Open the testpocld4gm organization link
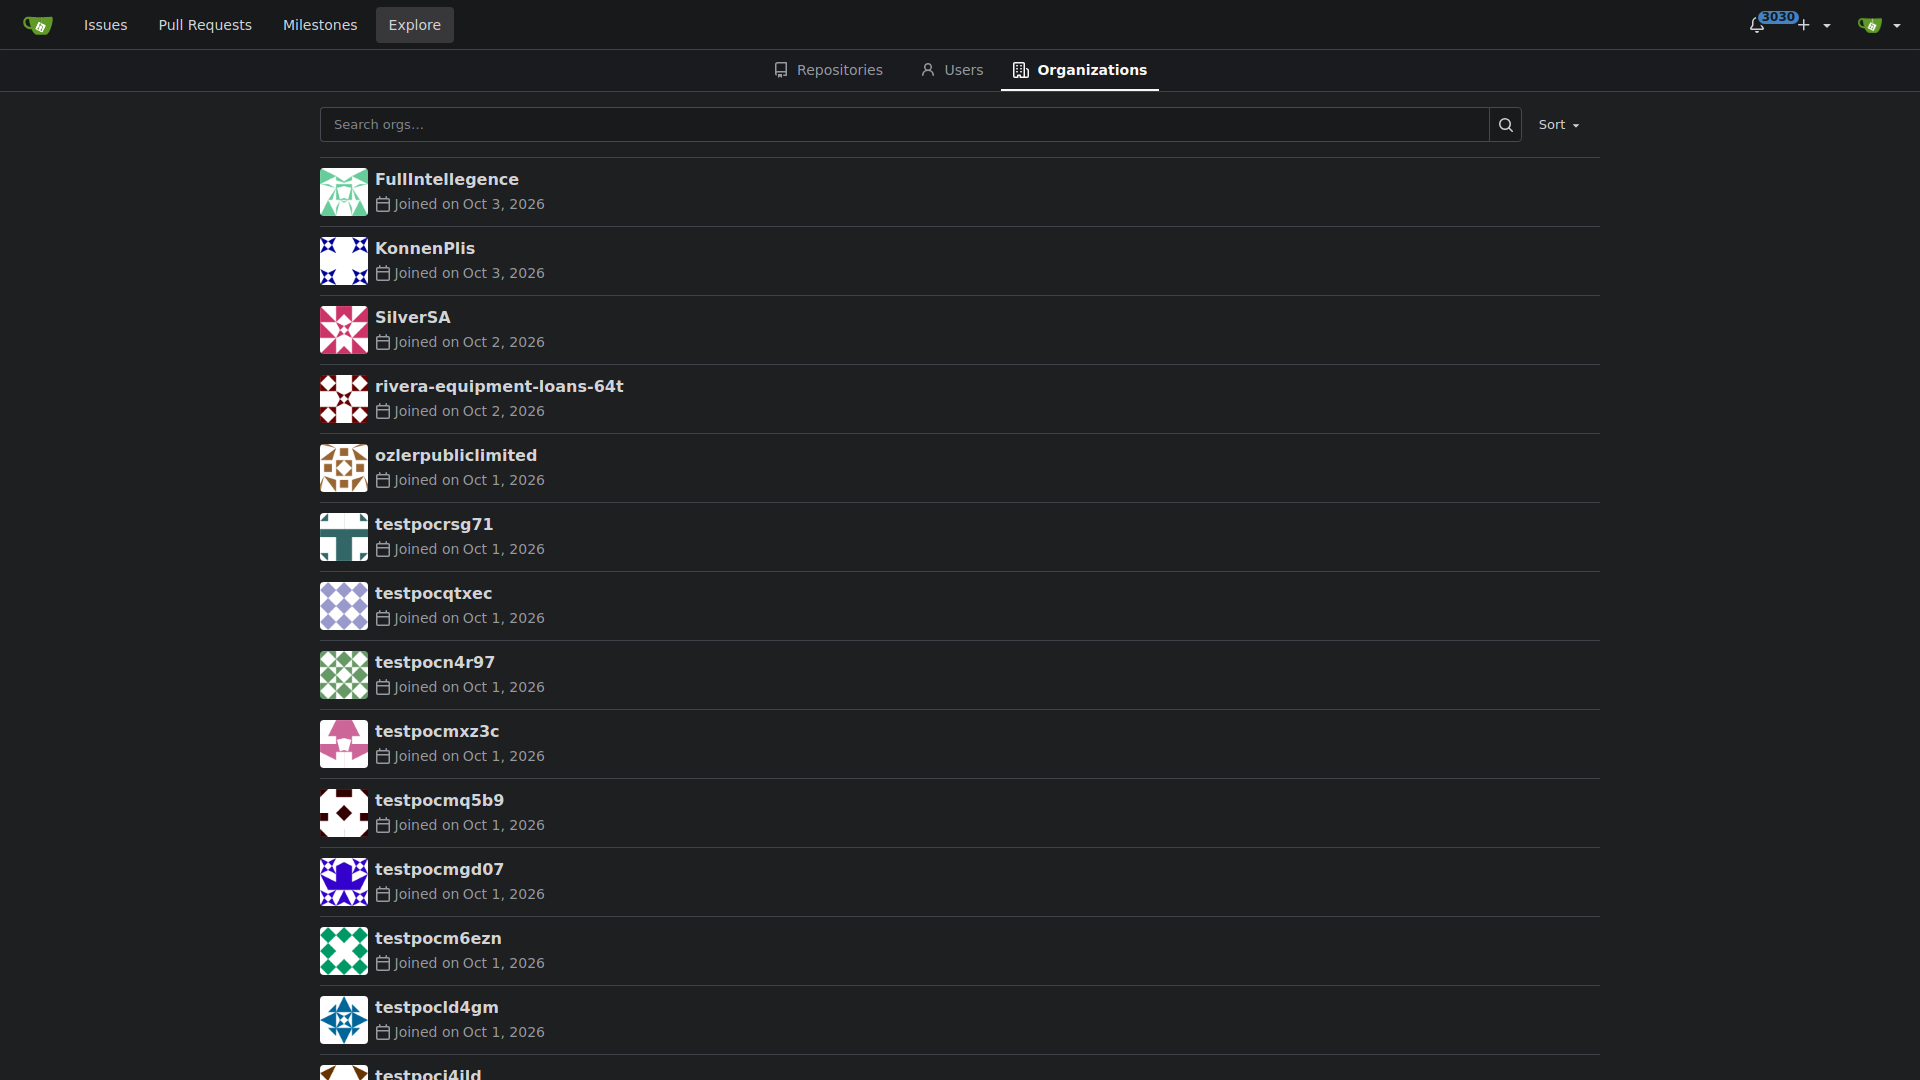Screen dimensions: 1920x1080 [x=437, y=1007]
